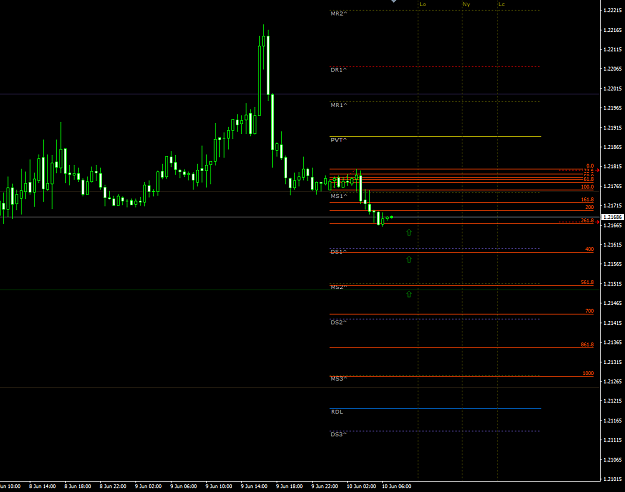Viewport: 625px width, 492px height.
Task: Click the green up arrow below the DS1 line
Action: [x=409, y=260]
